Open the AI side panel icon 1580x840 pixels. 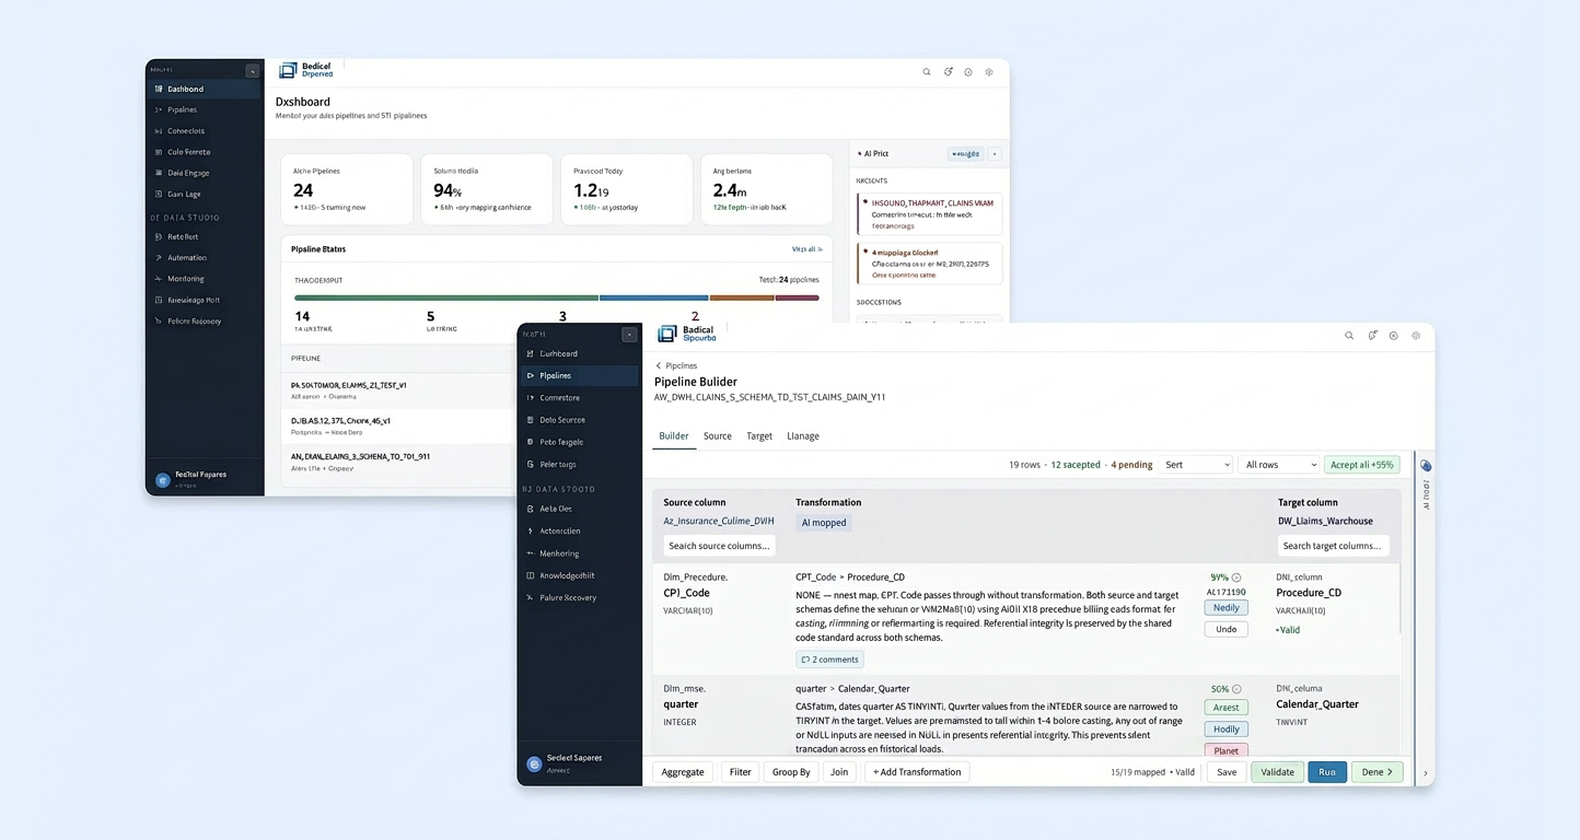click(1426, 466)
